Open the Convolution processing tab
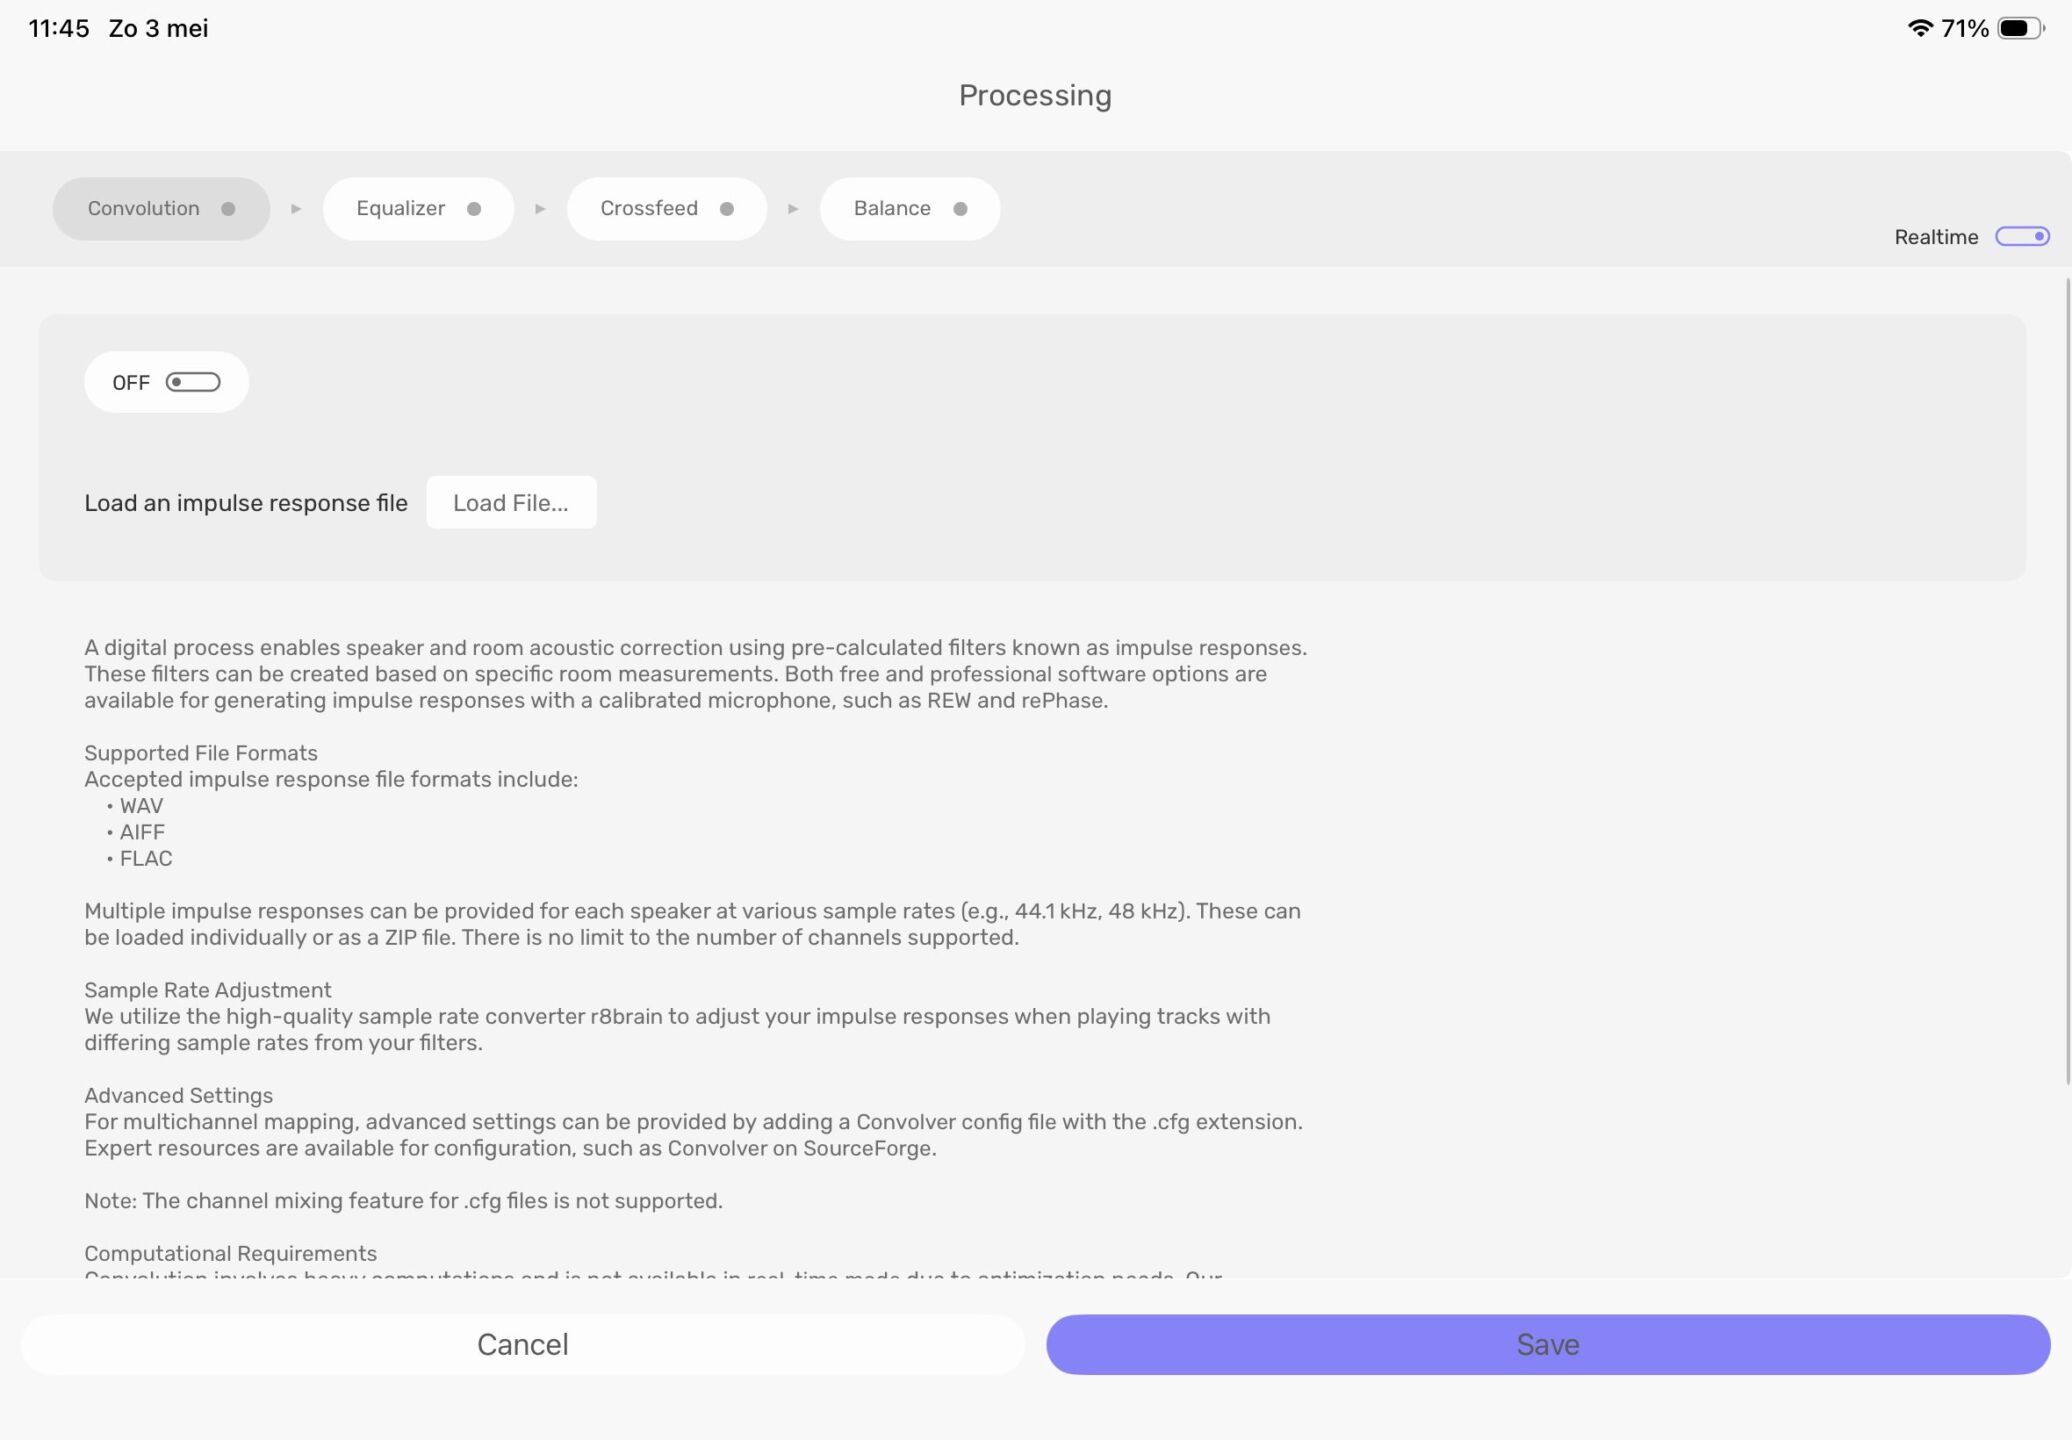This screenshot has width=2072, height=1440. (x=161, y=209)
